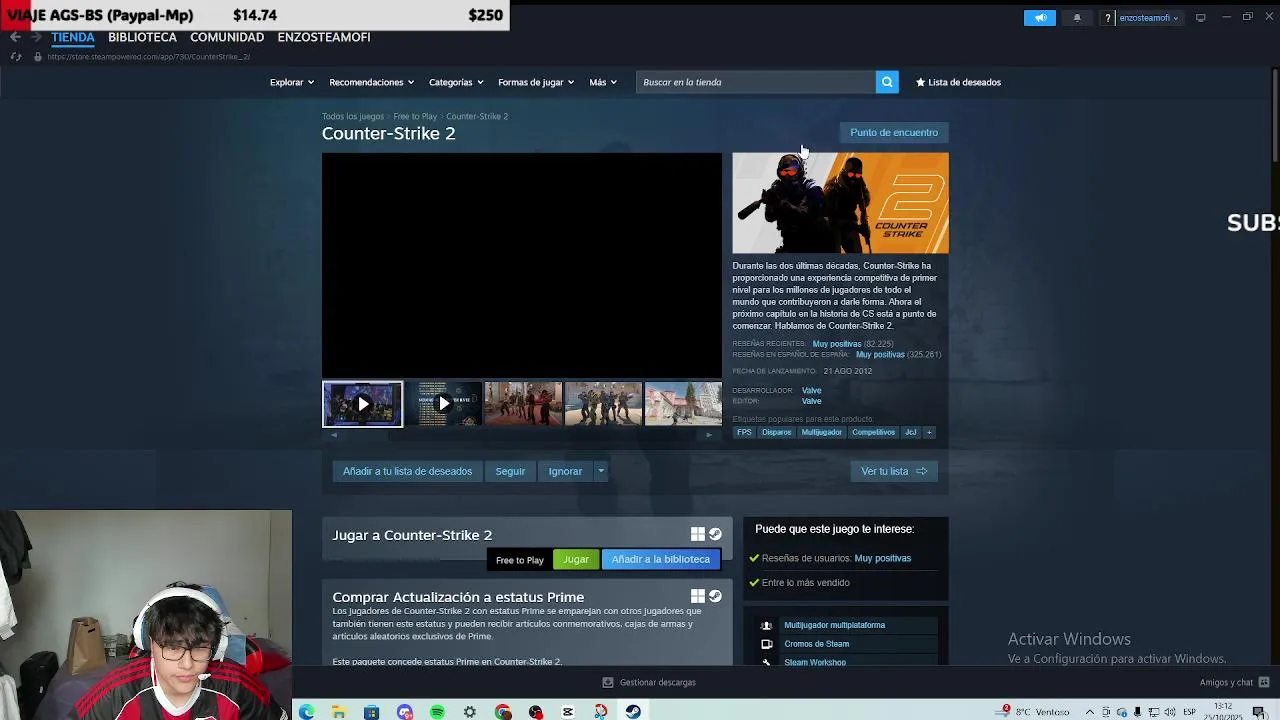This screenshot has width=1280, height=720.
Task: Open the Free to Play breadcrumb
Action: coord(415,116)
